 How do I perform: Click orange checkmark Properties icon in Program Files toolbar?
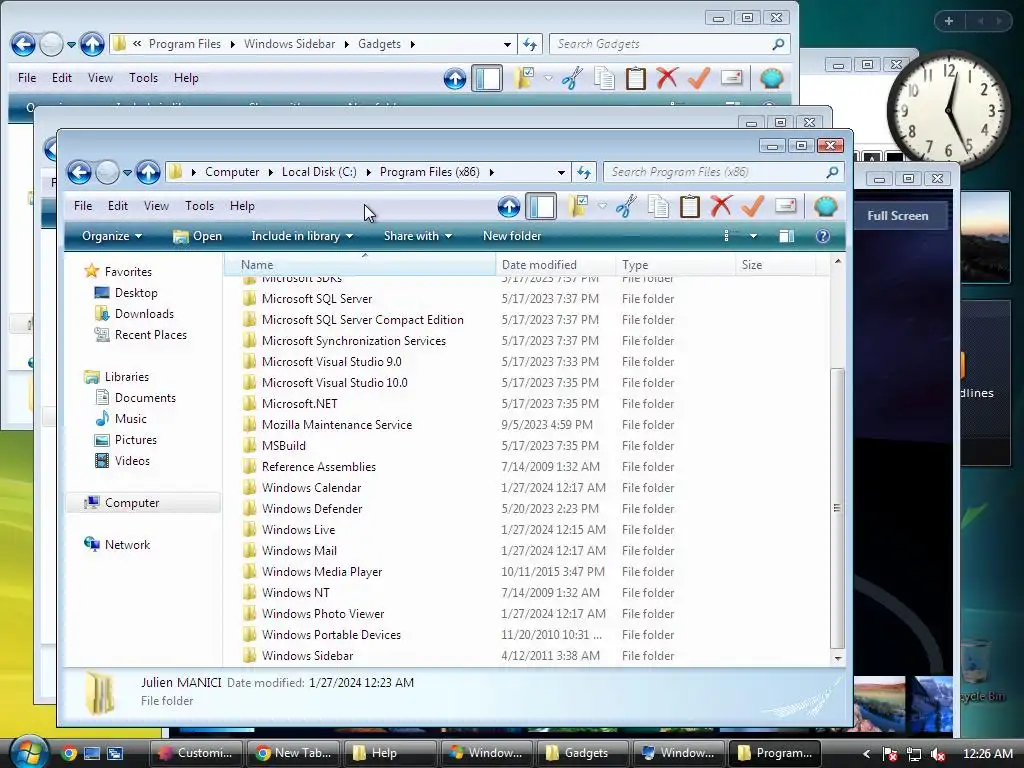tap(752, 206)
